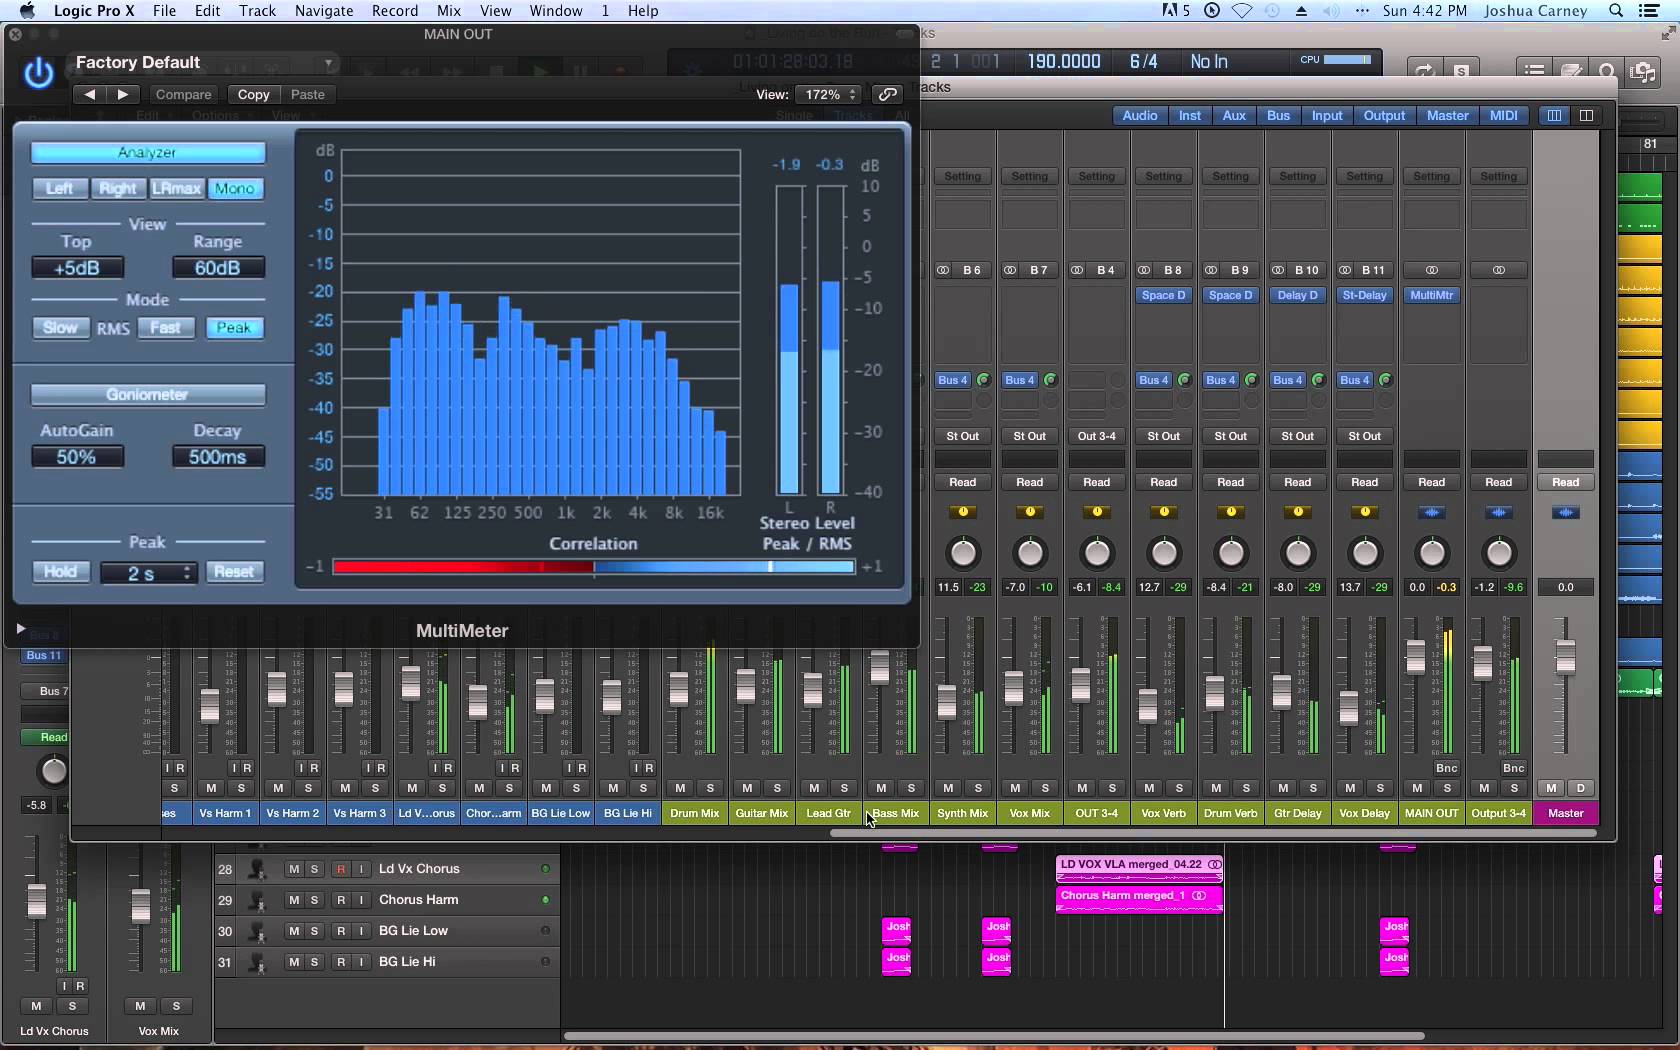Open the Media Browser toolbar icon
This screenshot has width=1680, height=1050.
pos(1645,70)
